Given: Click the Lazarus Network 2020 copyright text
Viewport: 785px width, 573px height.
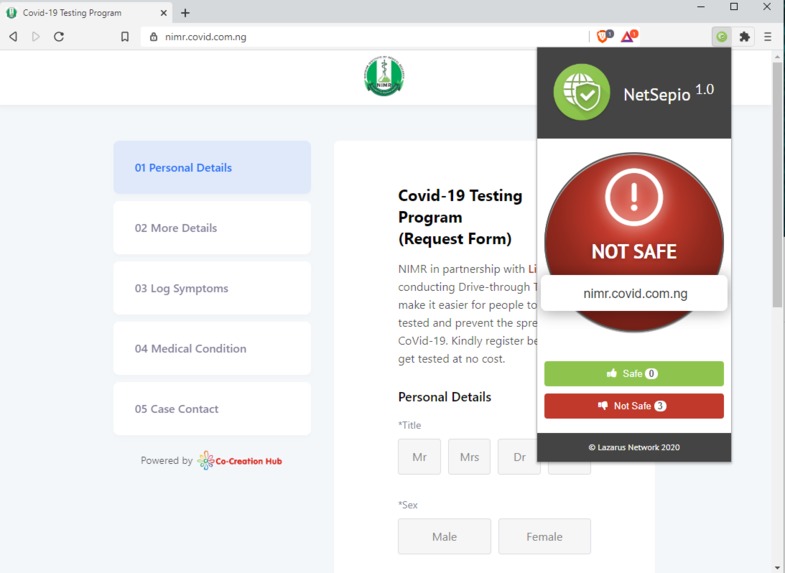Looking at the screenshot, I should [x=634, y=447].
